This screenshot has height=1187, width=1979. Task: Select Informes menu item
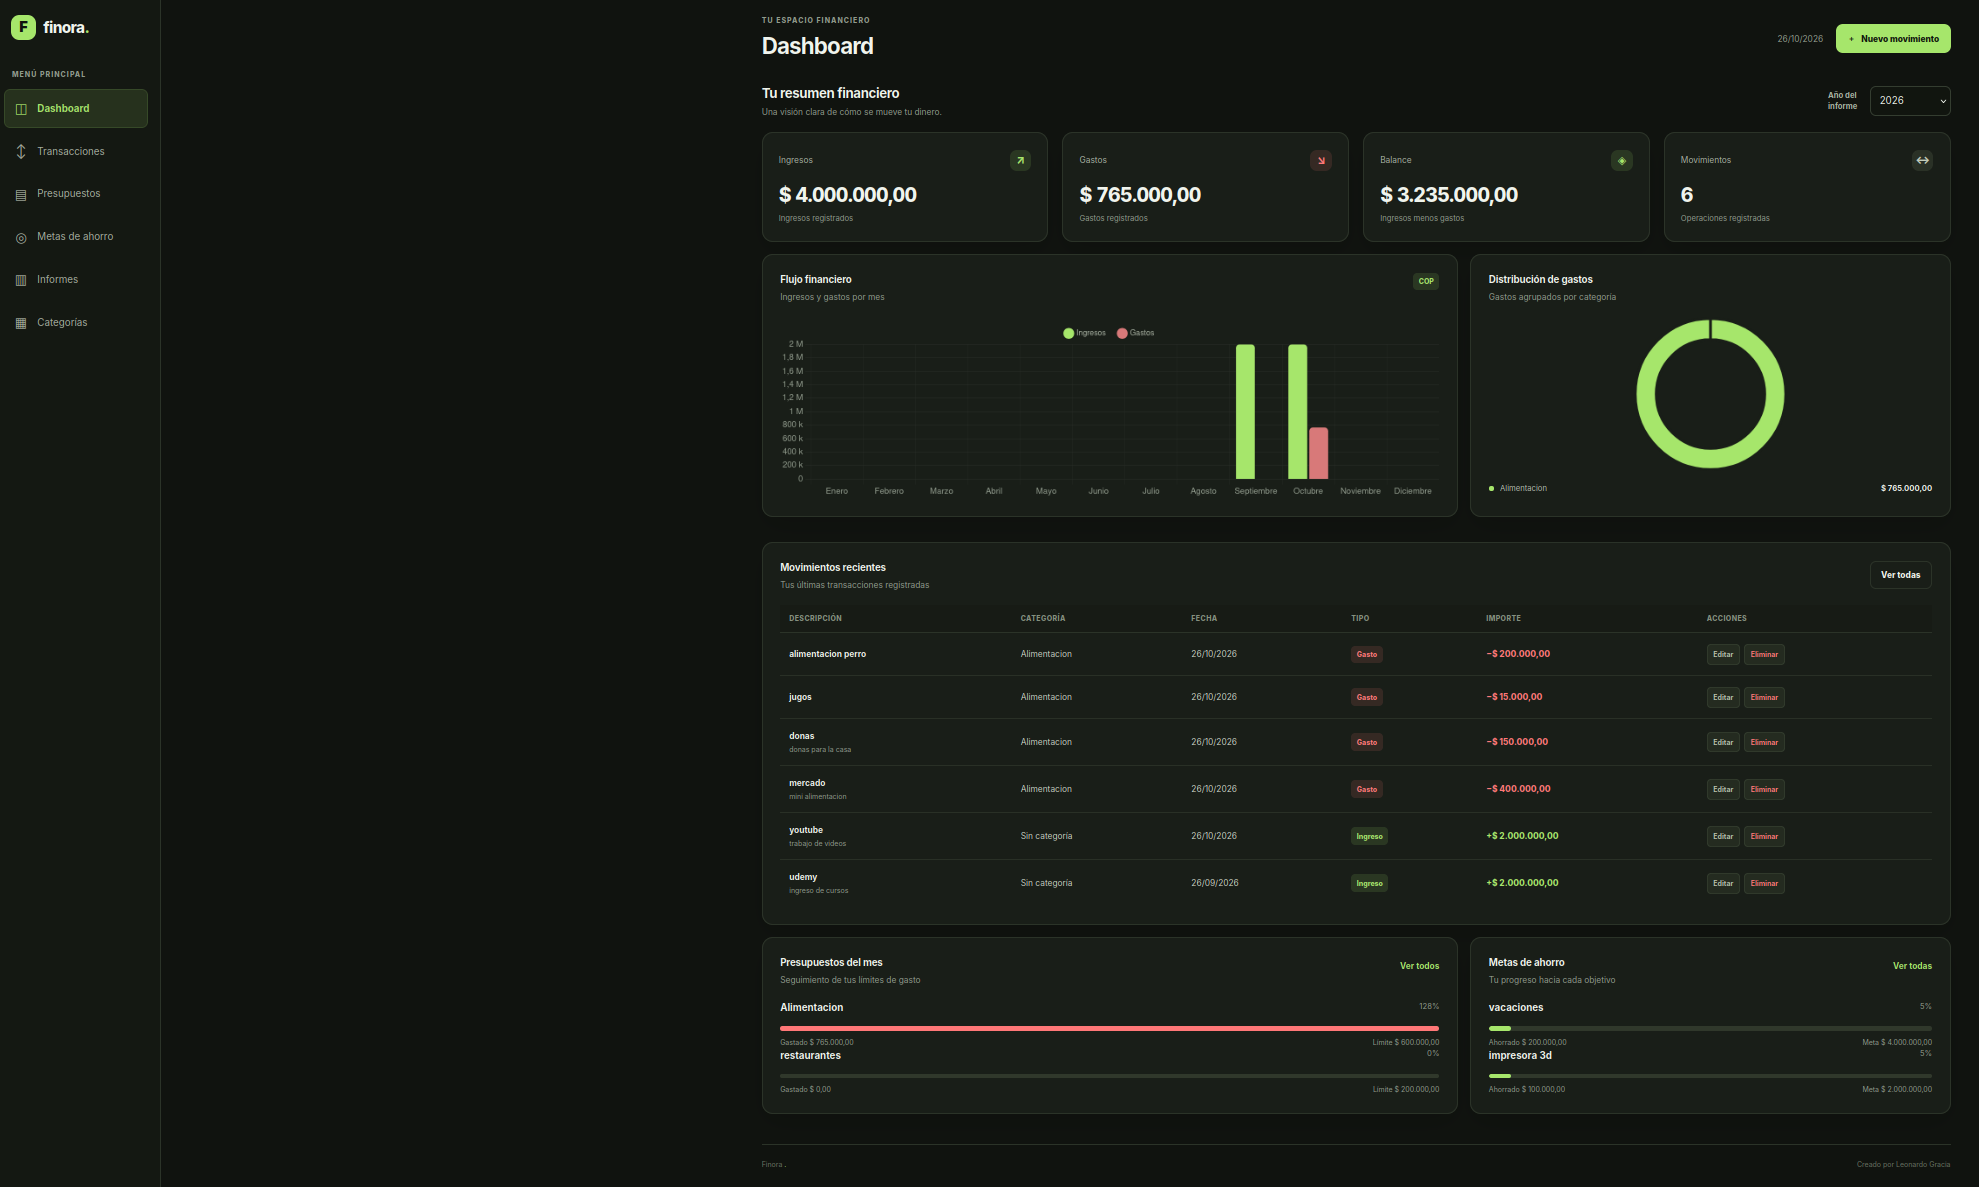(76, 280)
